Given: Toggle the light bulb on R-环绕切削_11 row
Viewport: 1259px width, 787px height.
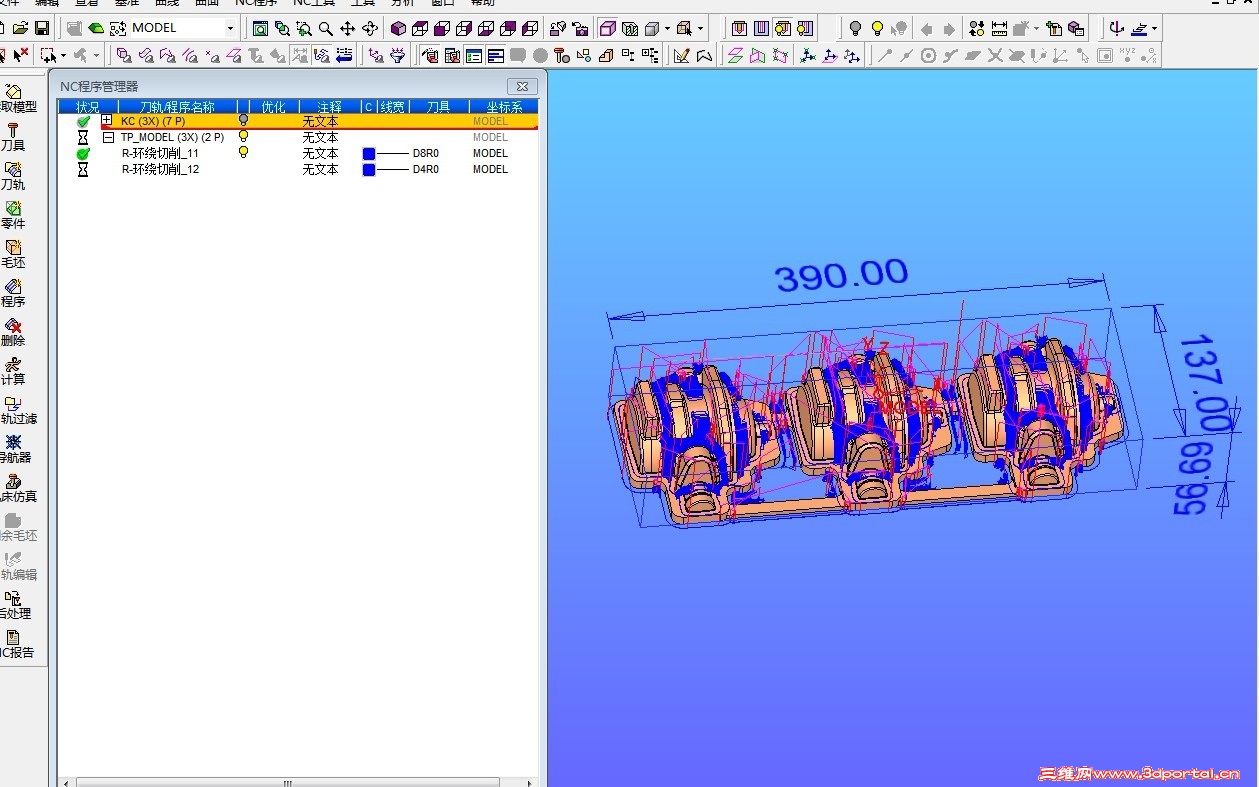Looking at the screenshot, I should click(243, 152).
